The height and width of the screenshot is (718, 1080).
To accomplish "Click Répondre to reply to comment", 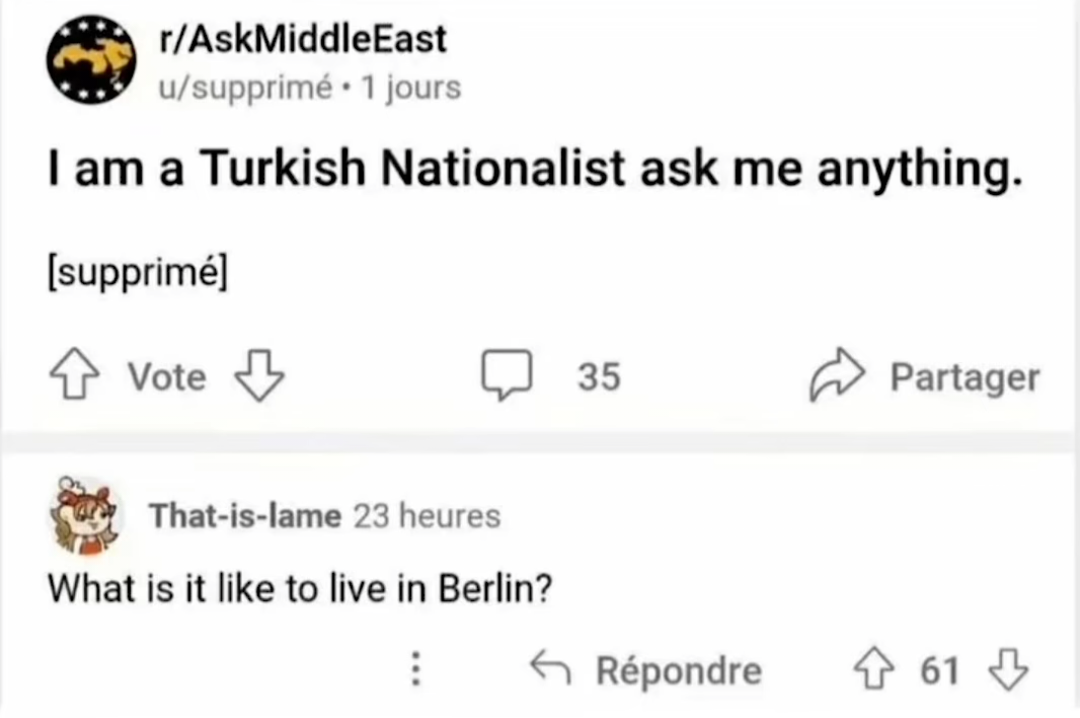I will (678, 670).
